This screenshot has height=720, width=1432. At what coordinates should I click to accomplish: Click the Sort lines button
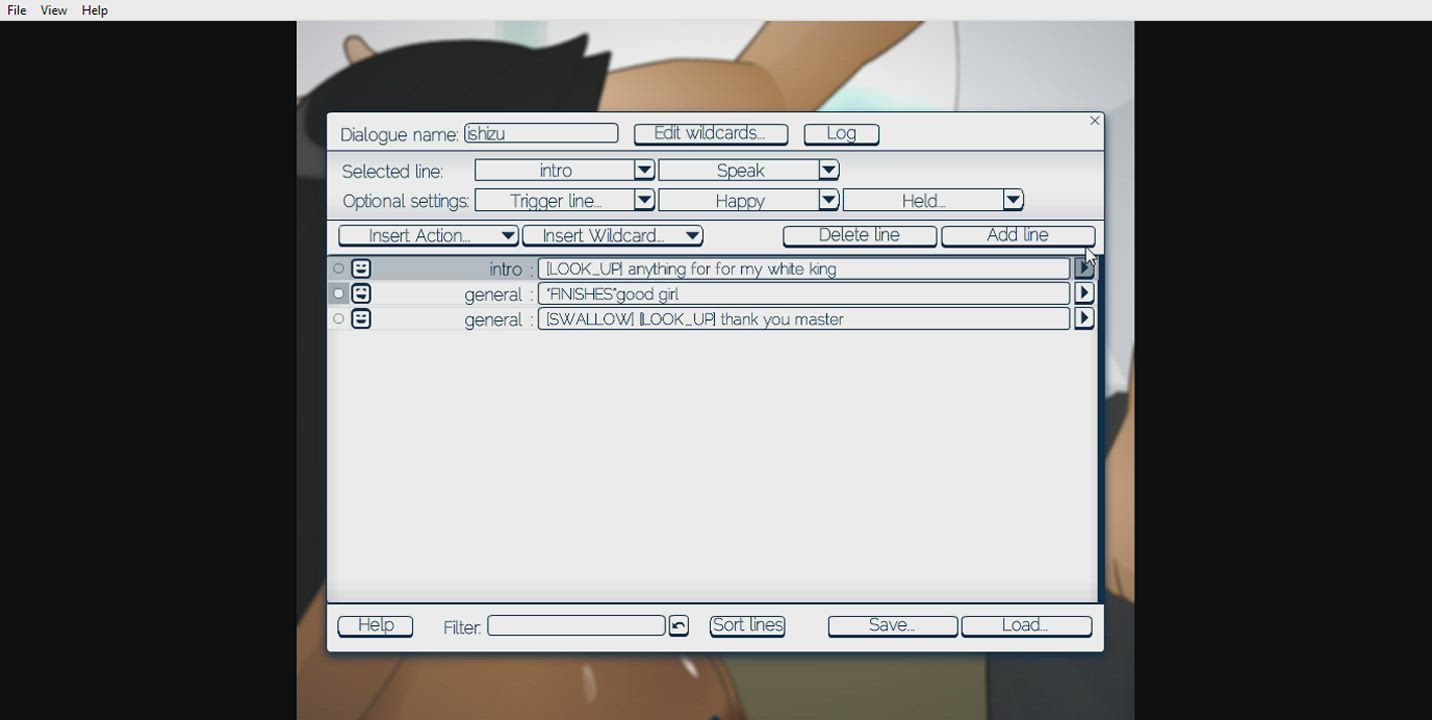click(747, 626)
